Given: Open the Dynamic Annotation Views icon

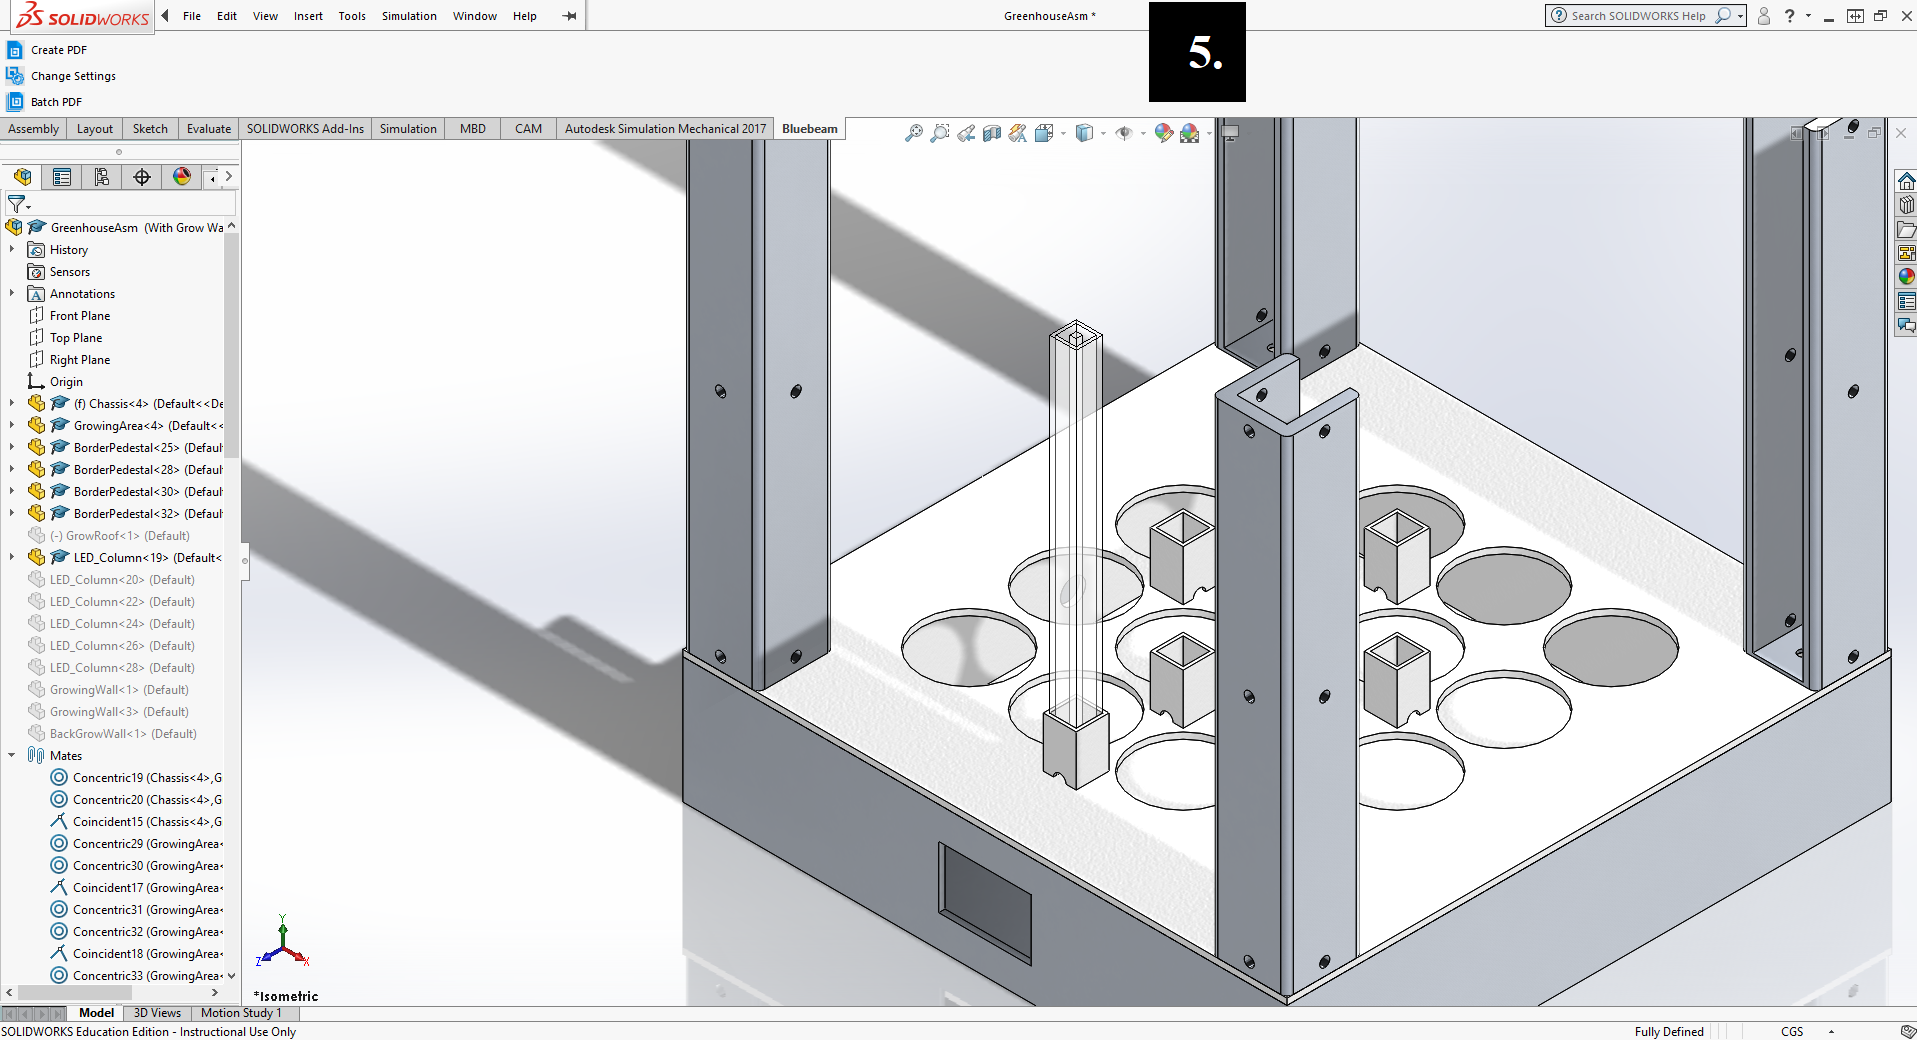Looking at the screenshot, I should click(x=1017, y=133).
